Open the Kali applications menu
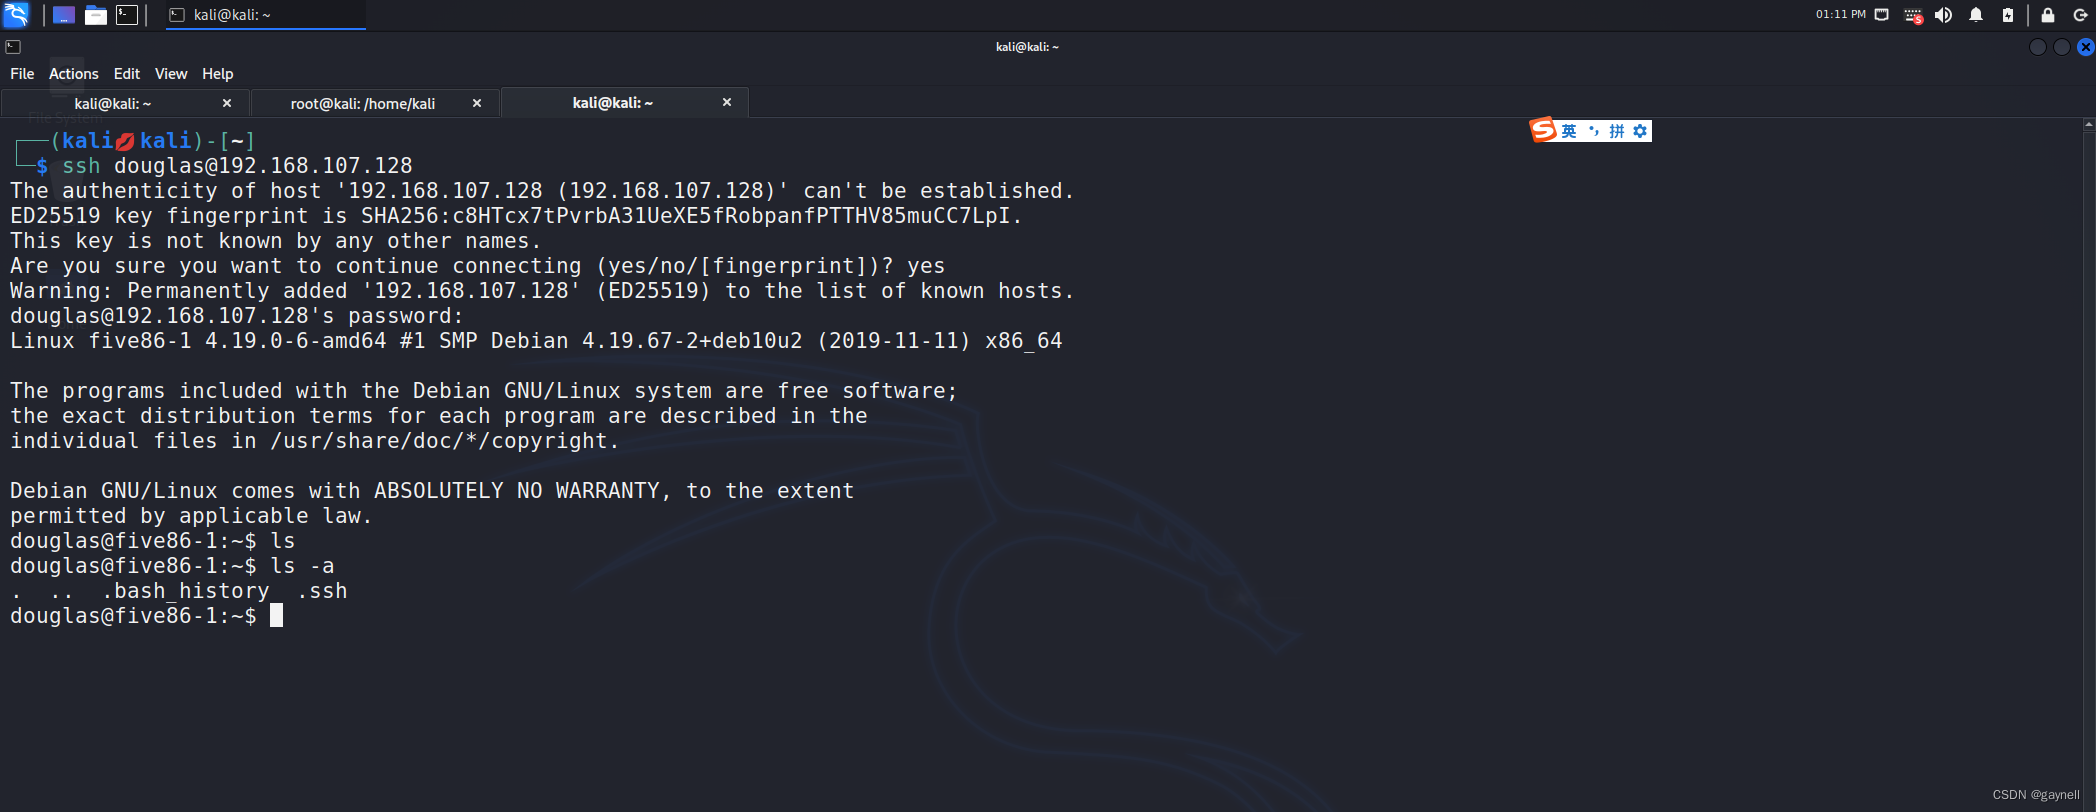 16,15
